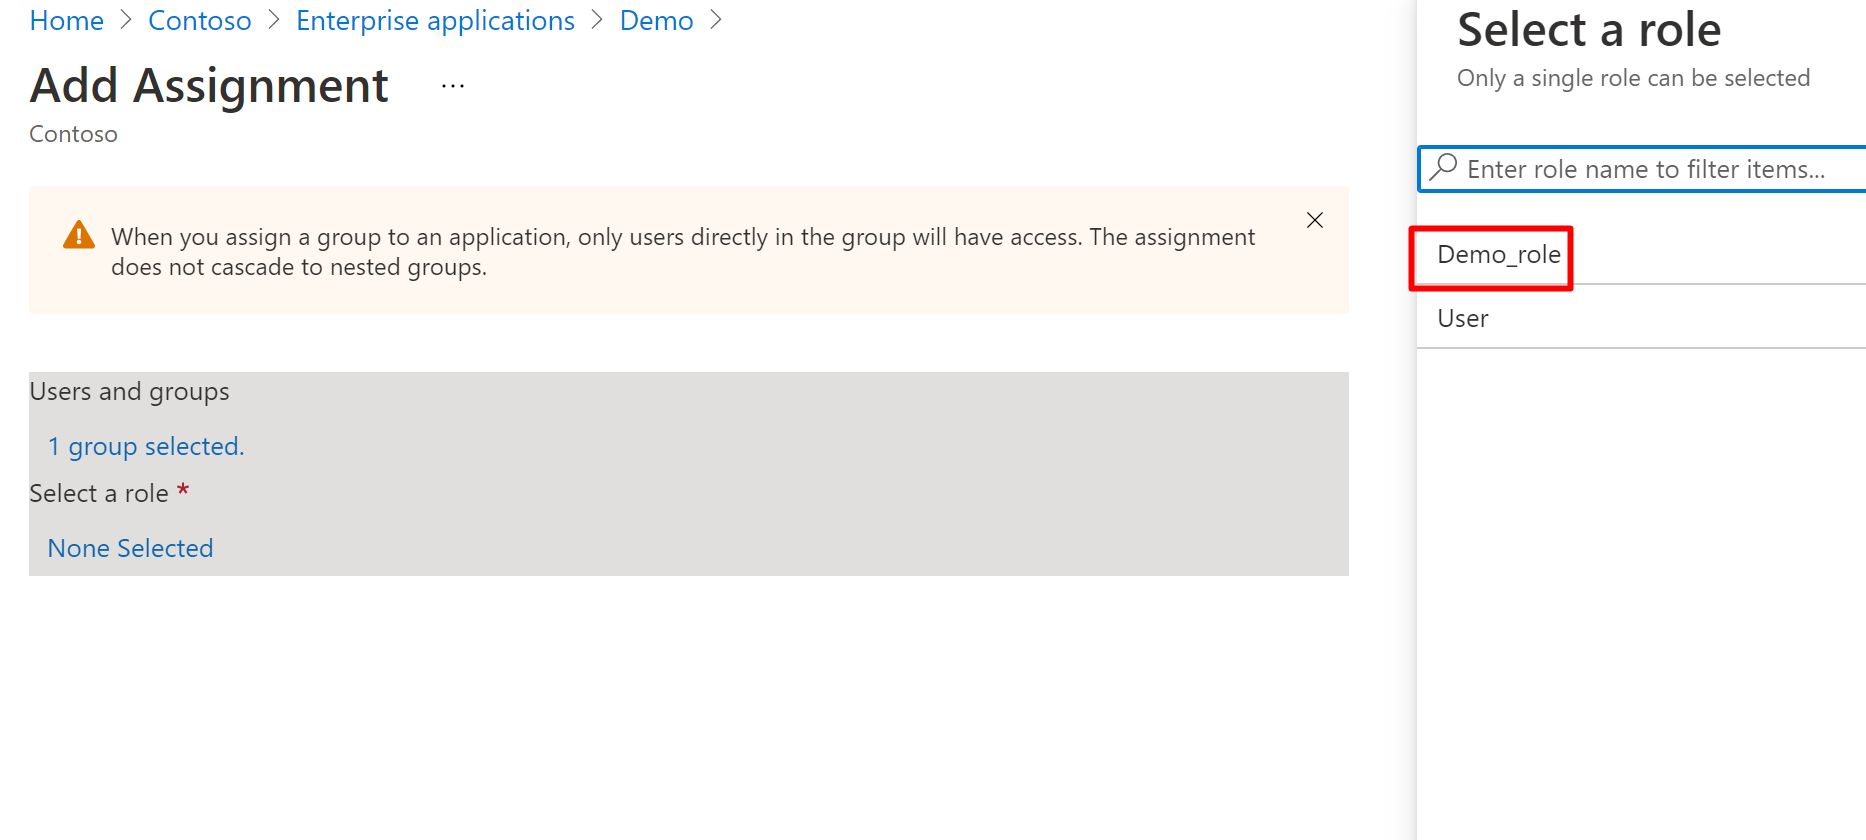The height and width of the screenshot is (840, 1866).
Task: Focus the role name filter field
Action: 1650,169
